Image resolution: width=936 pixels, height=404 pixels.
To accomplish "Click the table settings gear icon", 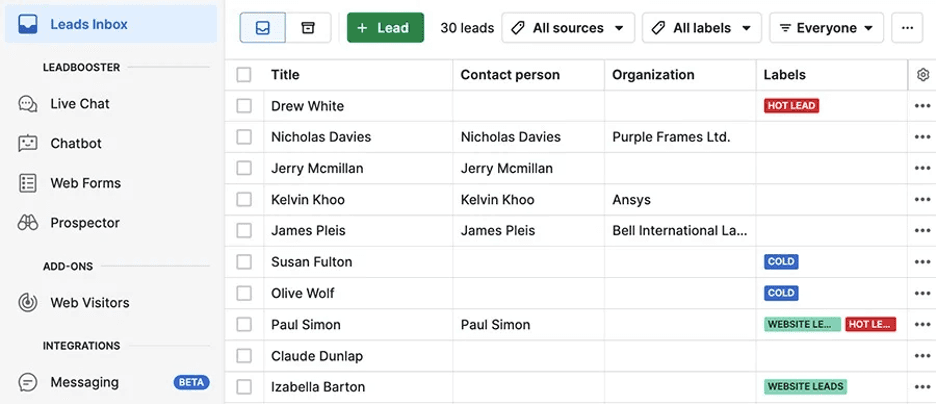I will tap(922, 75).
